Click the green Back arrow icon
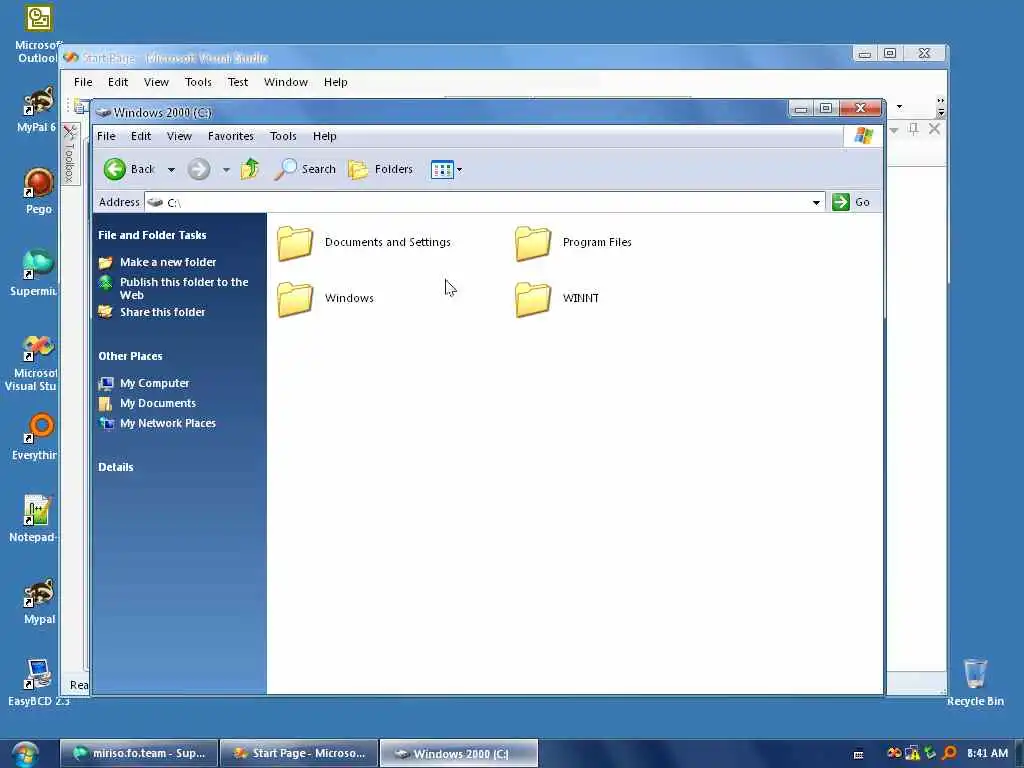1024x768 pixels. pyautogui.click(x=114, y=169)
